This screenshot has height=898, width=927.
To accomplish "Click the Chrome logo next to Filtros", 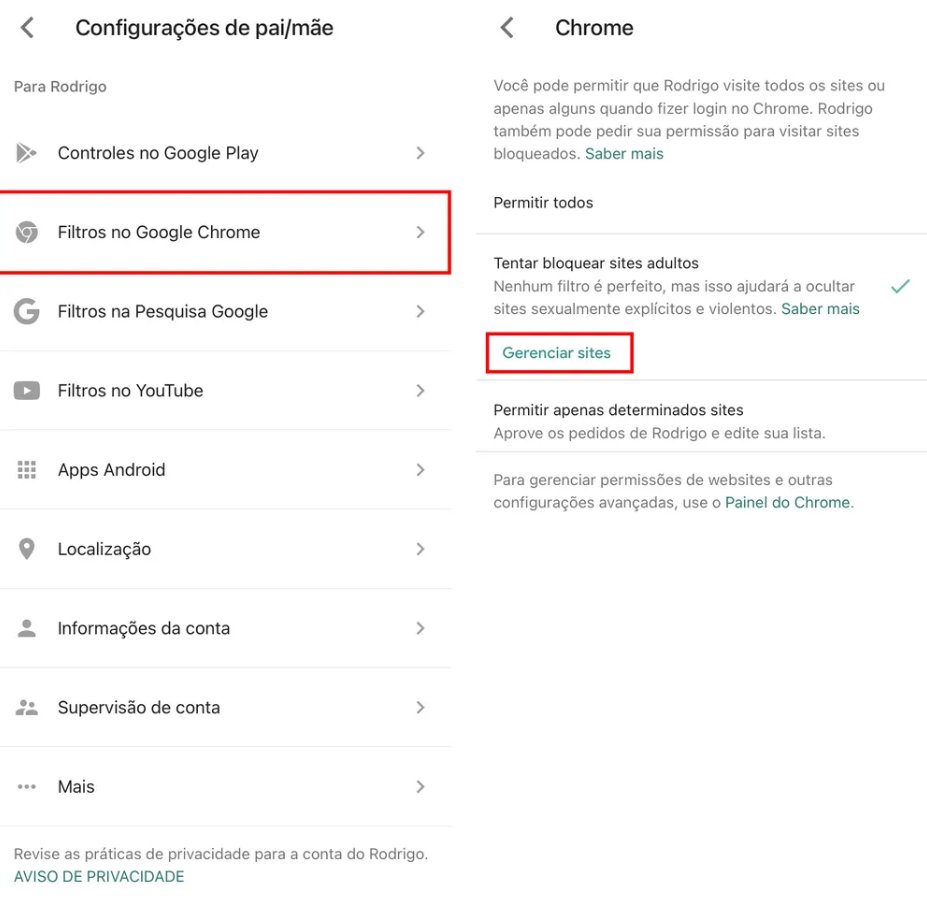I will [x=27, y=231].
